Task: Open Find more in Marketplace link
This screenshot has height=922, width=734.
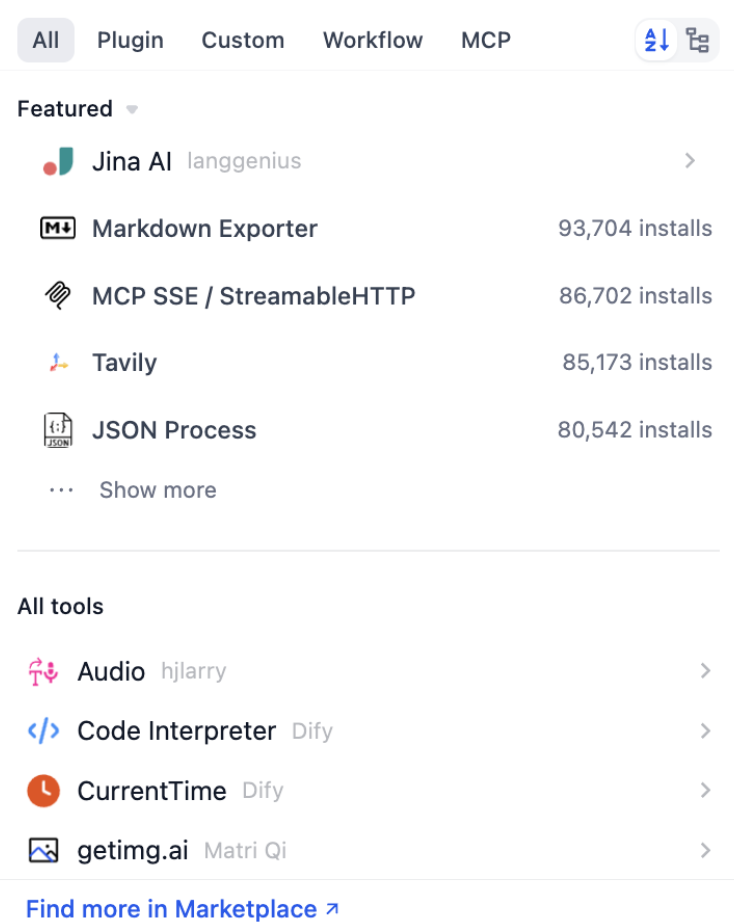Action: point(182,909)
